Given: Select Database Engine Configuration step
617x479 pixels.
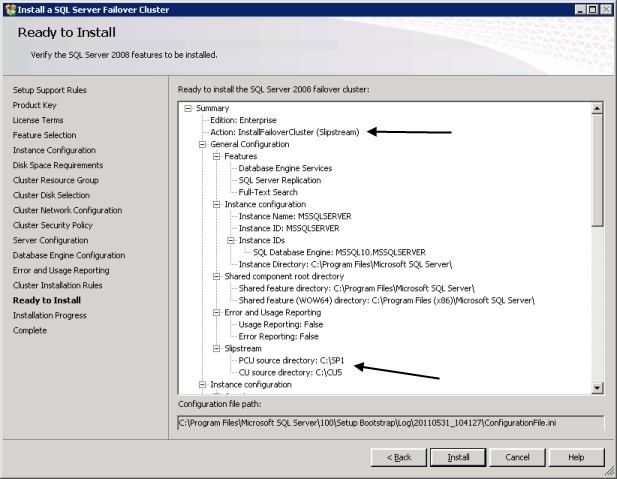Looking at the screenshot, I should click(x=69, y=255).
